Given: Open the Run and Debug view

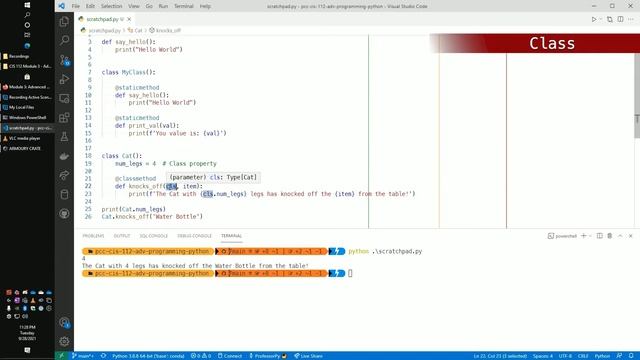Looking at the screenshot, I should tap(64, 79).
